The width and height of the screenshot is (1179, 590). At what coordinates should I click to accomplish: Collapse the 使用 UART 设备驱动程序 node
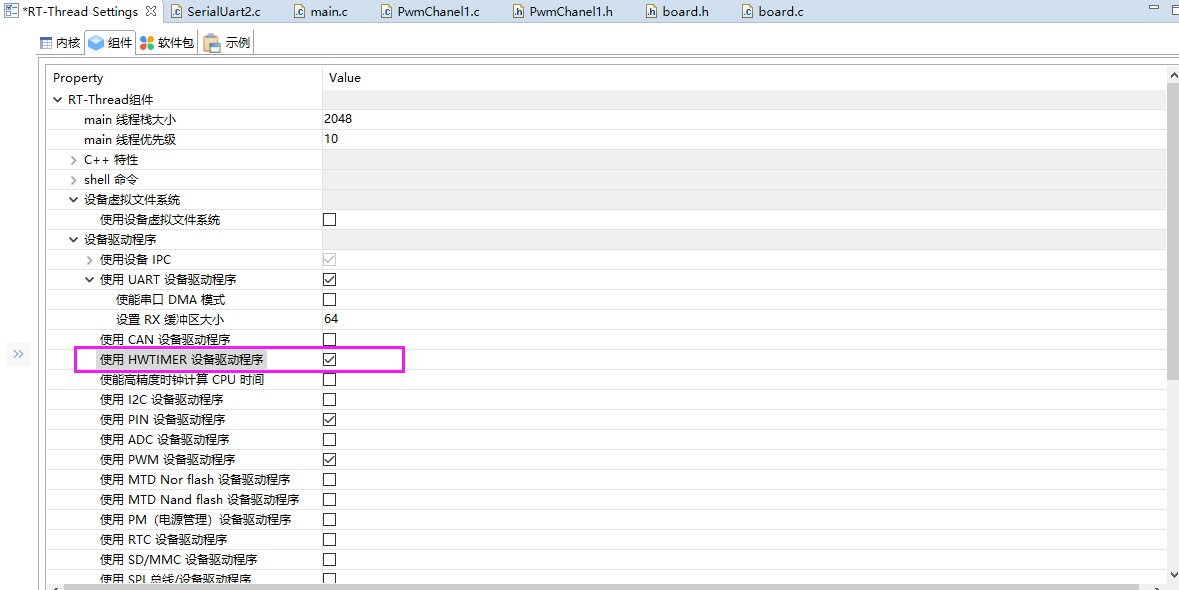point(90,280)
